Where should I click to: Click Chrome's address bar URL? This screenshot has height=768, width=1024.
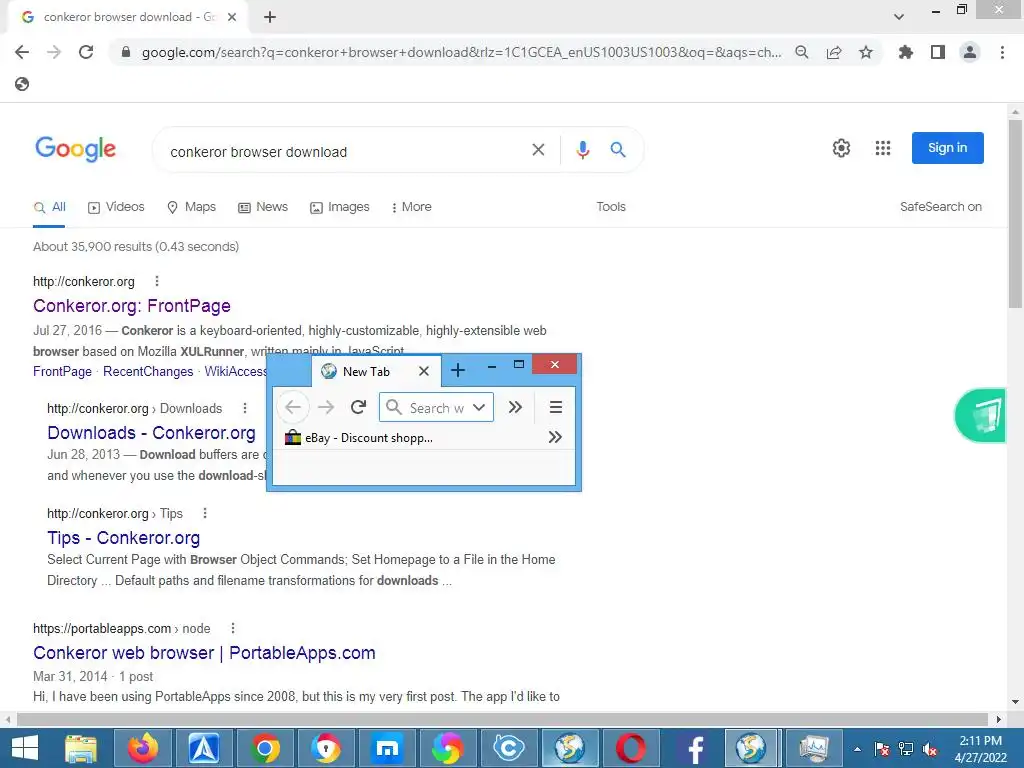click(461, 52)
